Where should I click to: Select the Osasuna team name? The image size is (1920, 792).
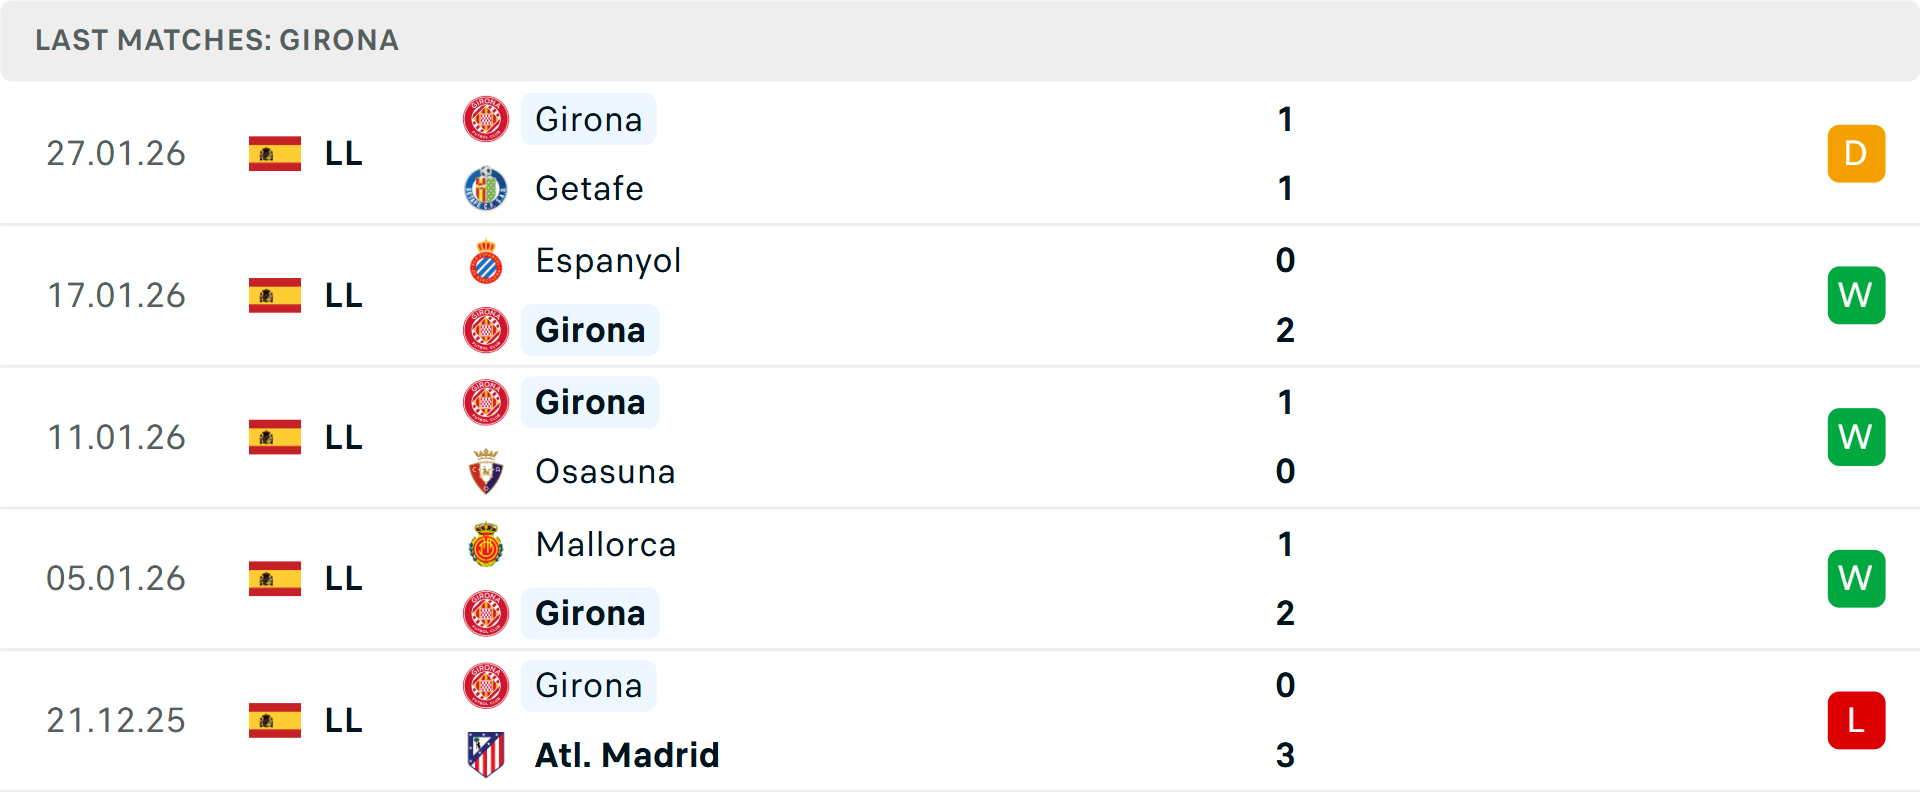[x=605, y=471]
